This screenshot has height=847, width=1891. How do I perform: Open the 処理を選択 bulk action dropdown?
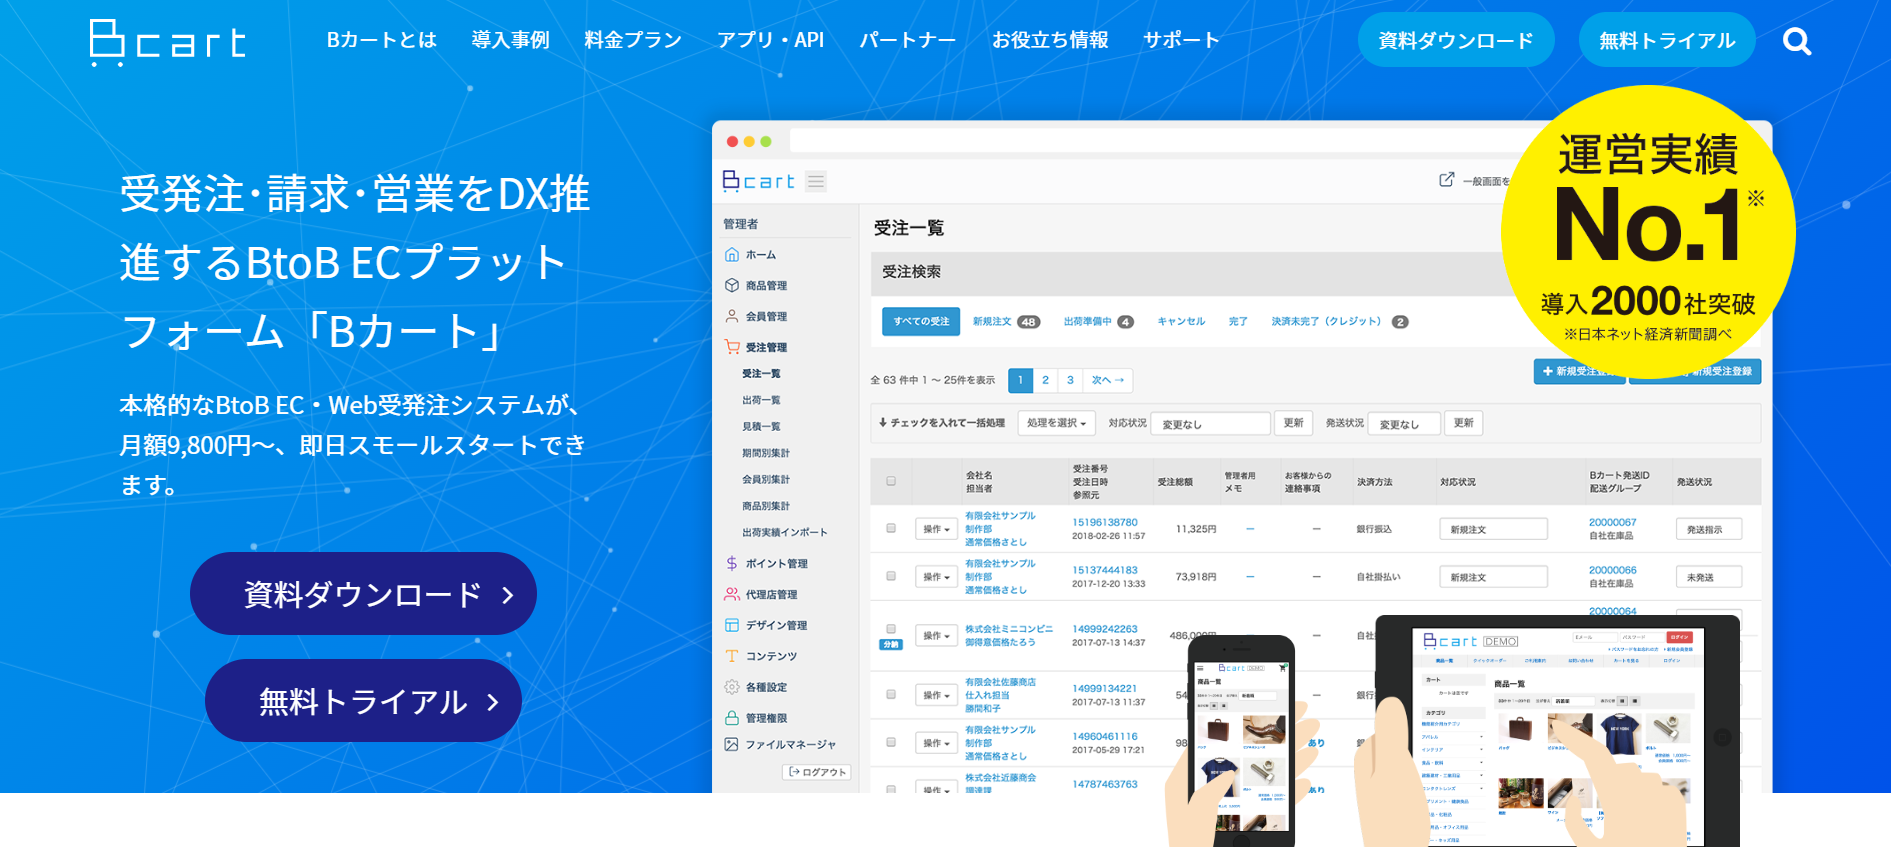click(1056, 423)
